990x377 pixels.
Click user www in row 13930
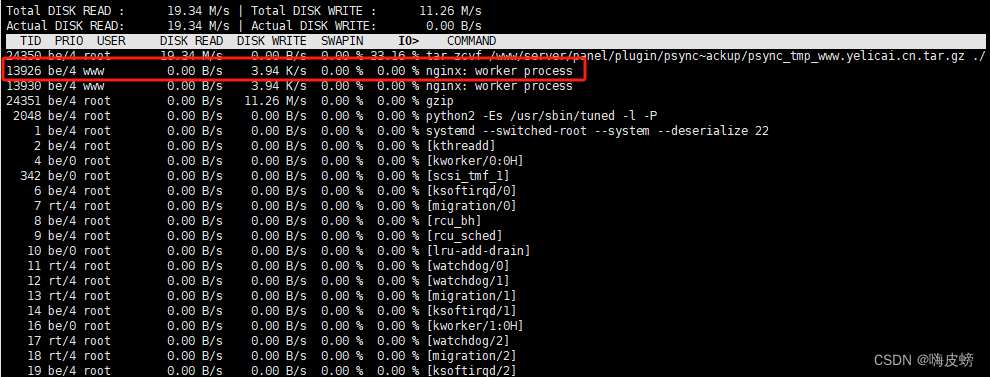[93, 86]
